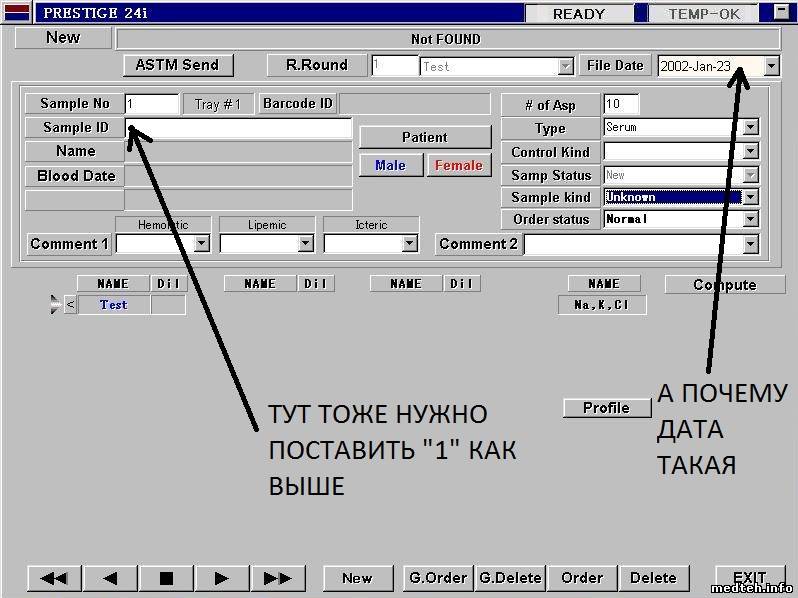The height and width of the screenshot is (598, 798).
Task: Click the G.Order button in bottom bar
Action: [438, 578]
